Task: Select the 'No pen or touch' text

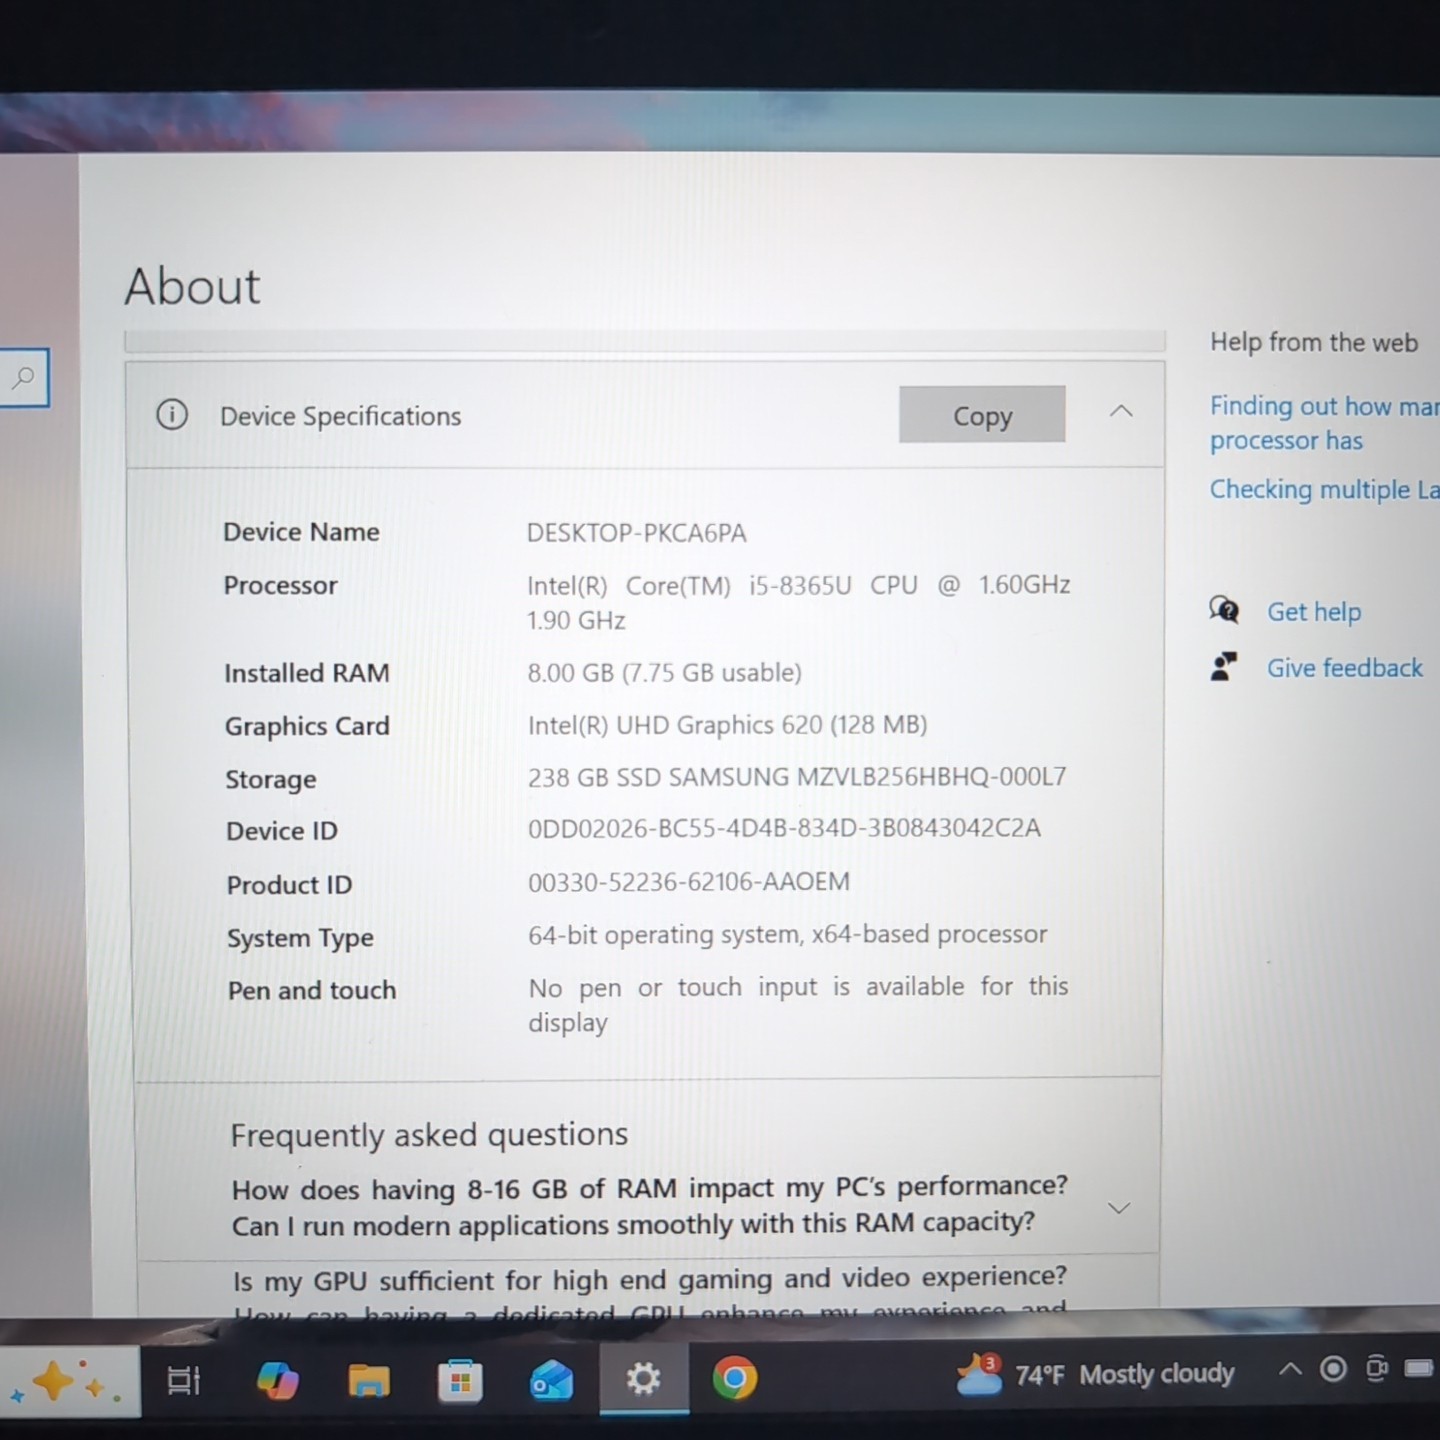Action: click(x=798, y=1004)
